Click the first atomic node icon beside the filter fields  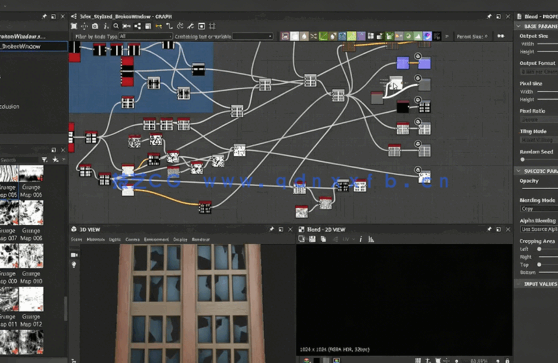285,36
